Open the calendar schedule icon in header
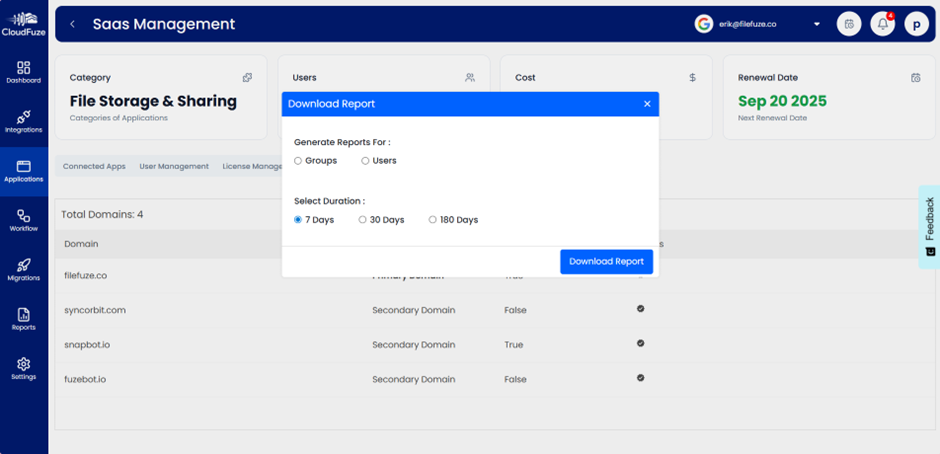Image resolution: width=940 pixels, height=454 pixels. (x=849, y=24)
